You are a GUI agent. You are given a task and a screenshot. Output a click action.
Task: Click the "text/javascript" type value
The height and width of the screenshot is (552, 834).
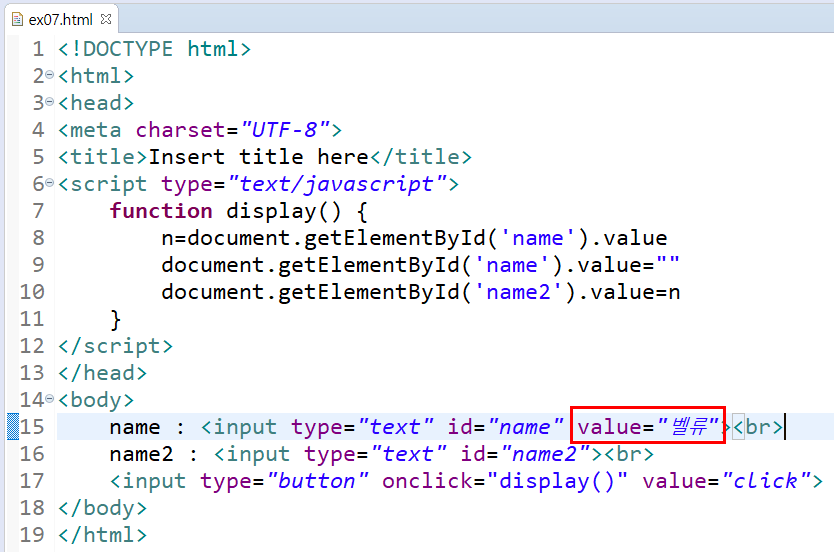(337, 184)
